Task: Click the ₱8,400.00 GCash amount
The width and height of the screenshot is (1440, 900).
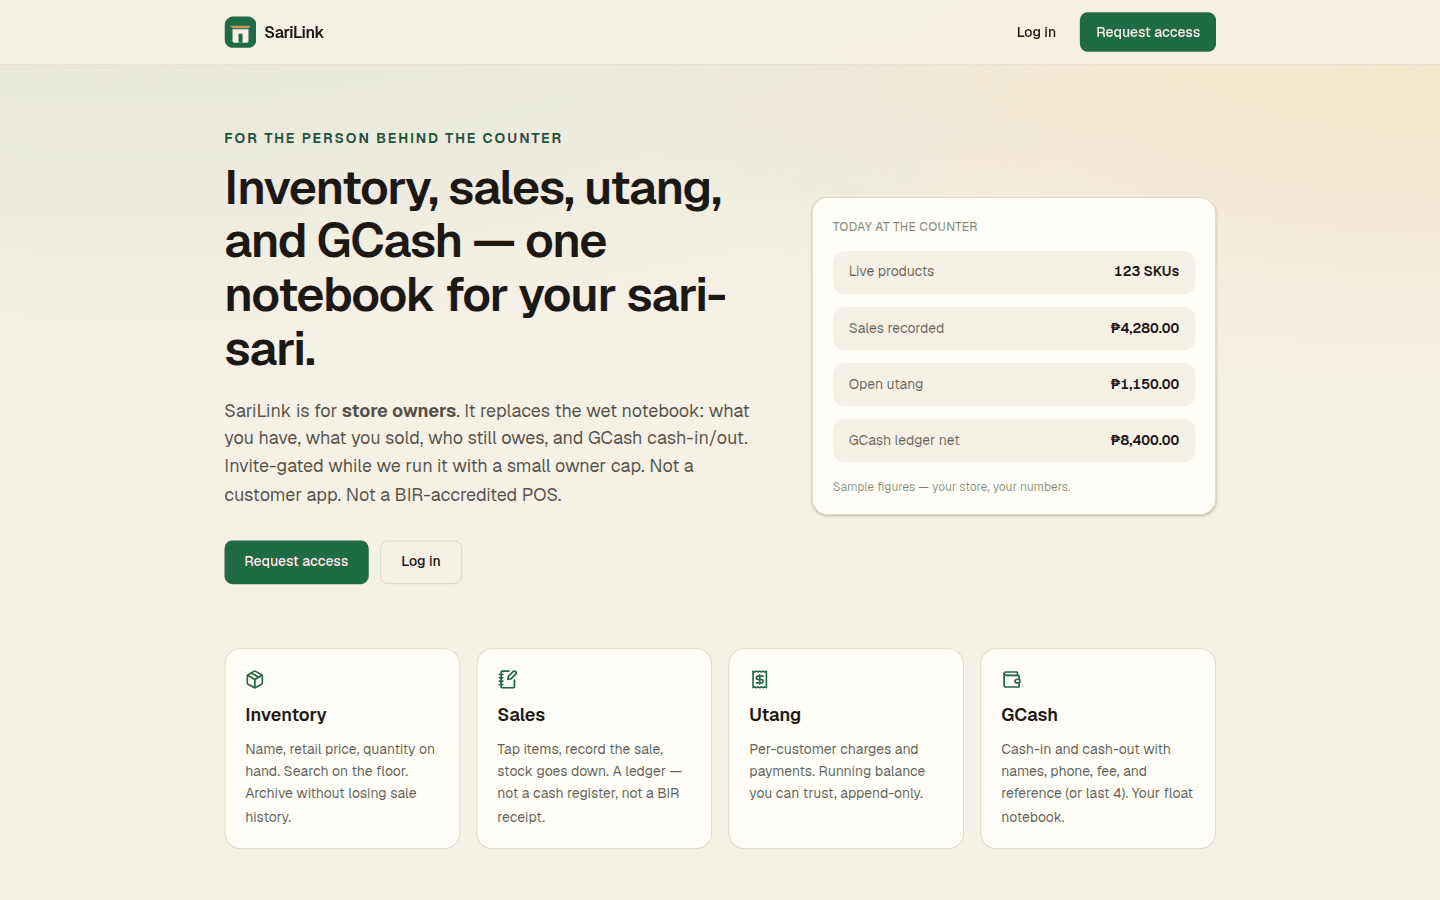Action: point(1145,440)
